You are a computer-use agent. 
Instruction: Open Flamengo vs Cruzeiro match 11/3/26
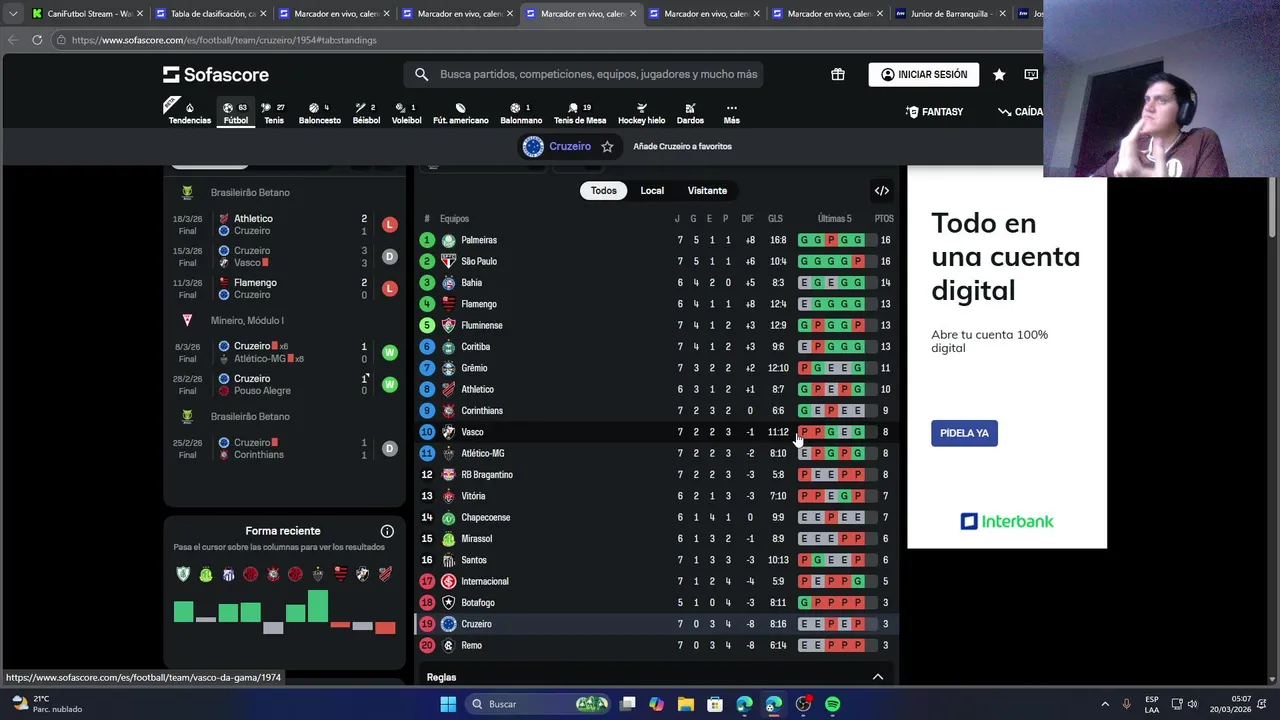click(285, 289)
